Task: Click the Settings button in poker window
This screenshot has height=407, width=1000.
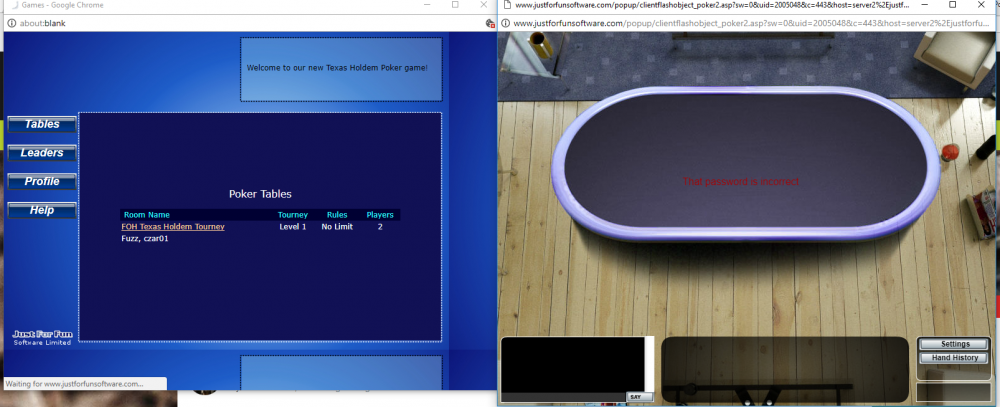Action: (955, 344)
